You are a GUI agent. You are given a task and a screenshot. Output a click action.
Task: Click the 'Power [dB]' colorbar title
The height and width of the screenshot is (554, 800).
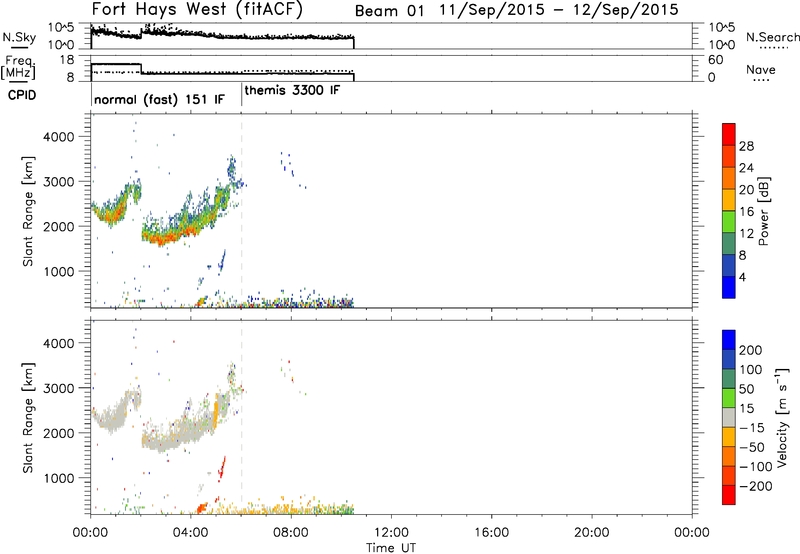point(763,211)
